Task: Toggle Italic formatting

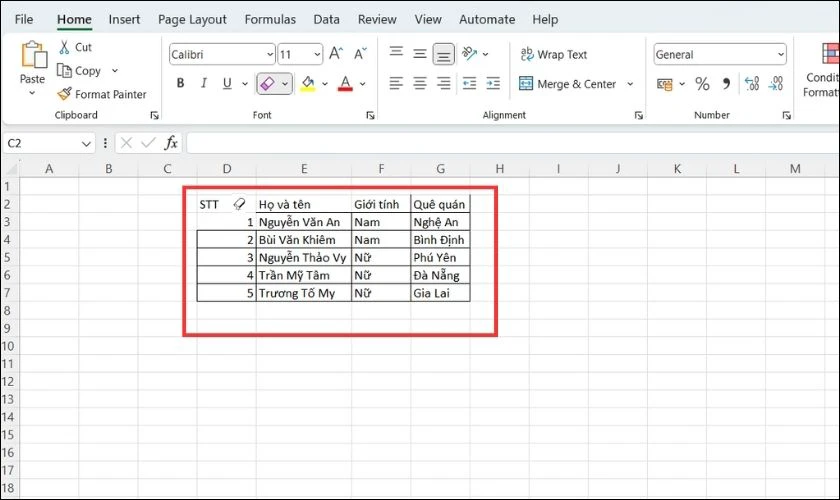Action: pos(204,83)
